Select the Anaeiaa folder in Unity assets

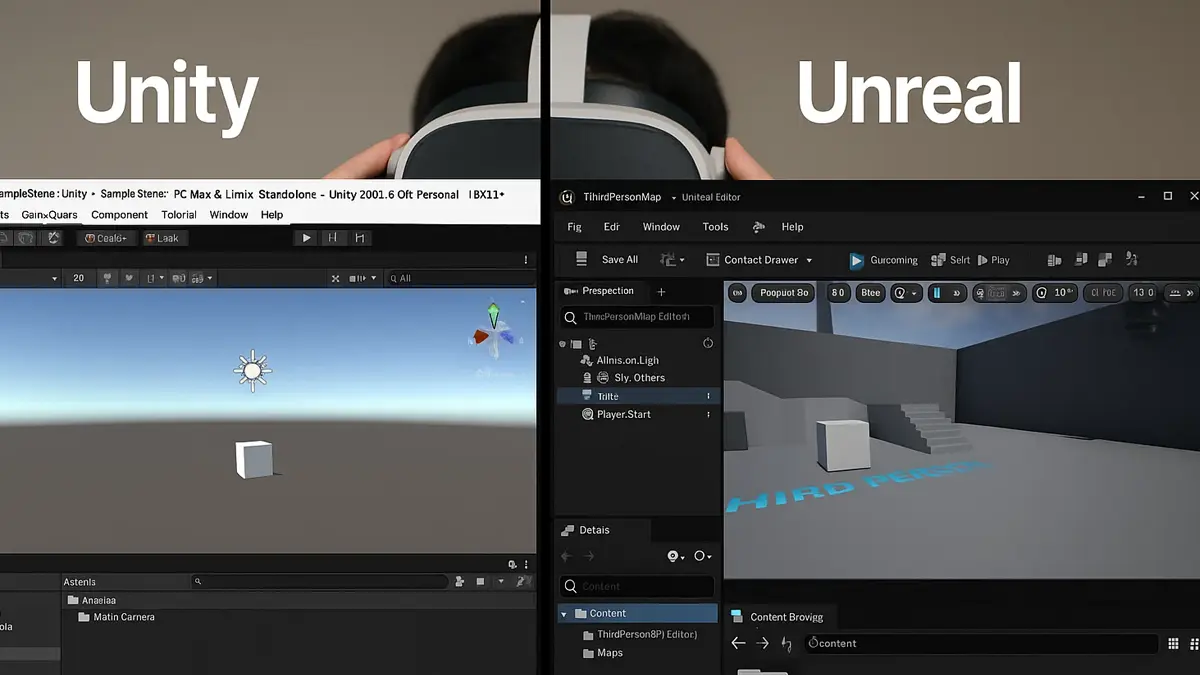91,600
